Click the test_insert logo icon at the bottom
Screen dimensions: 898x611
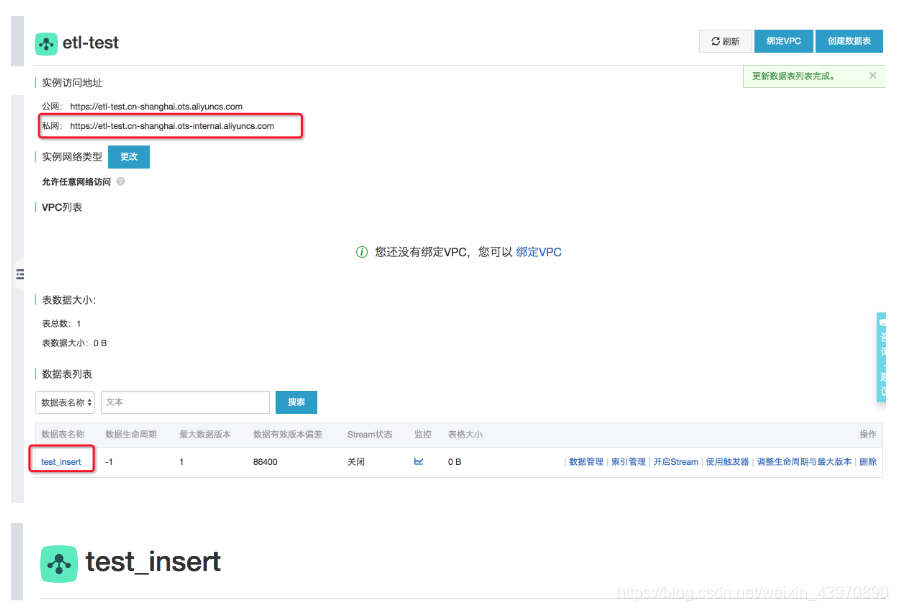59,564
